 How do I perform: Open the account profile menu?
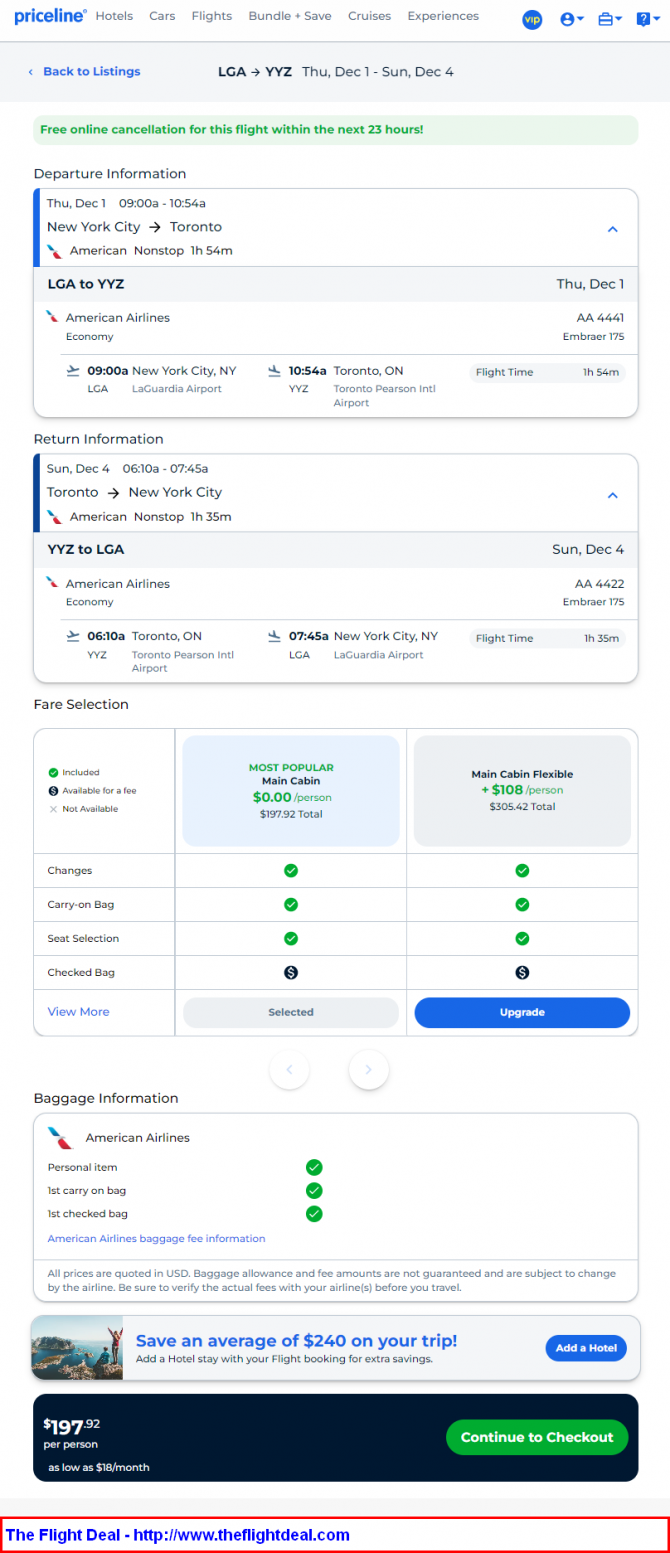point(572,19)
